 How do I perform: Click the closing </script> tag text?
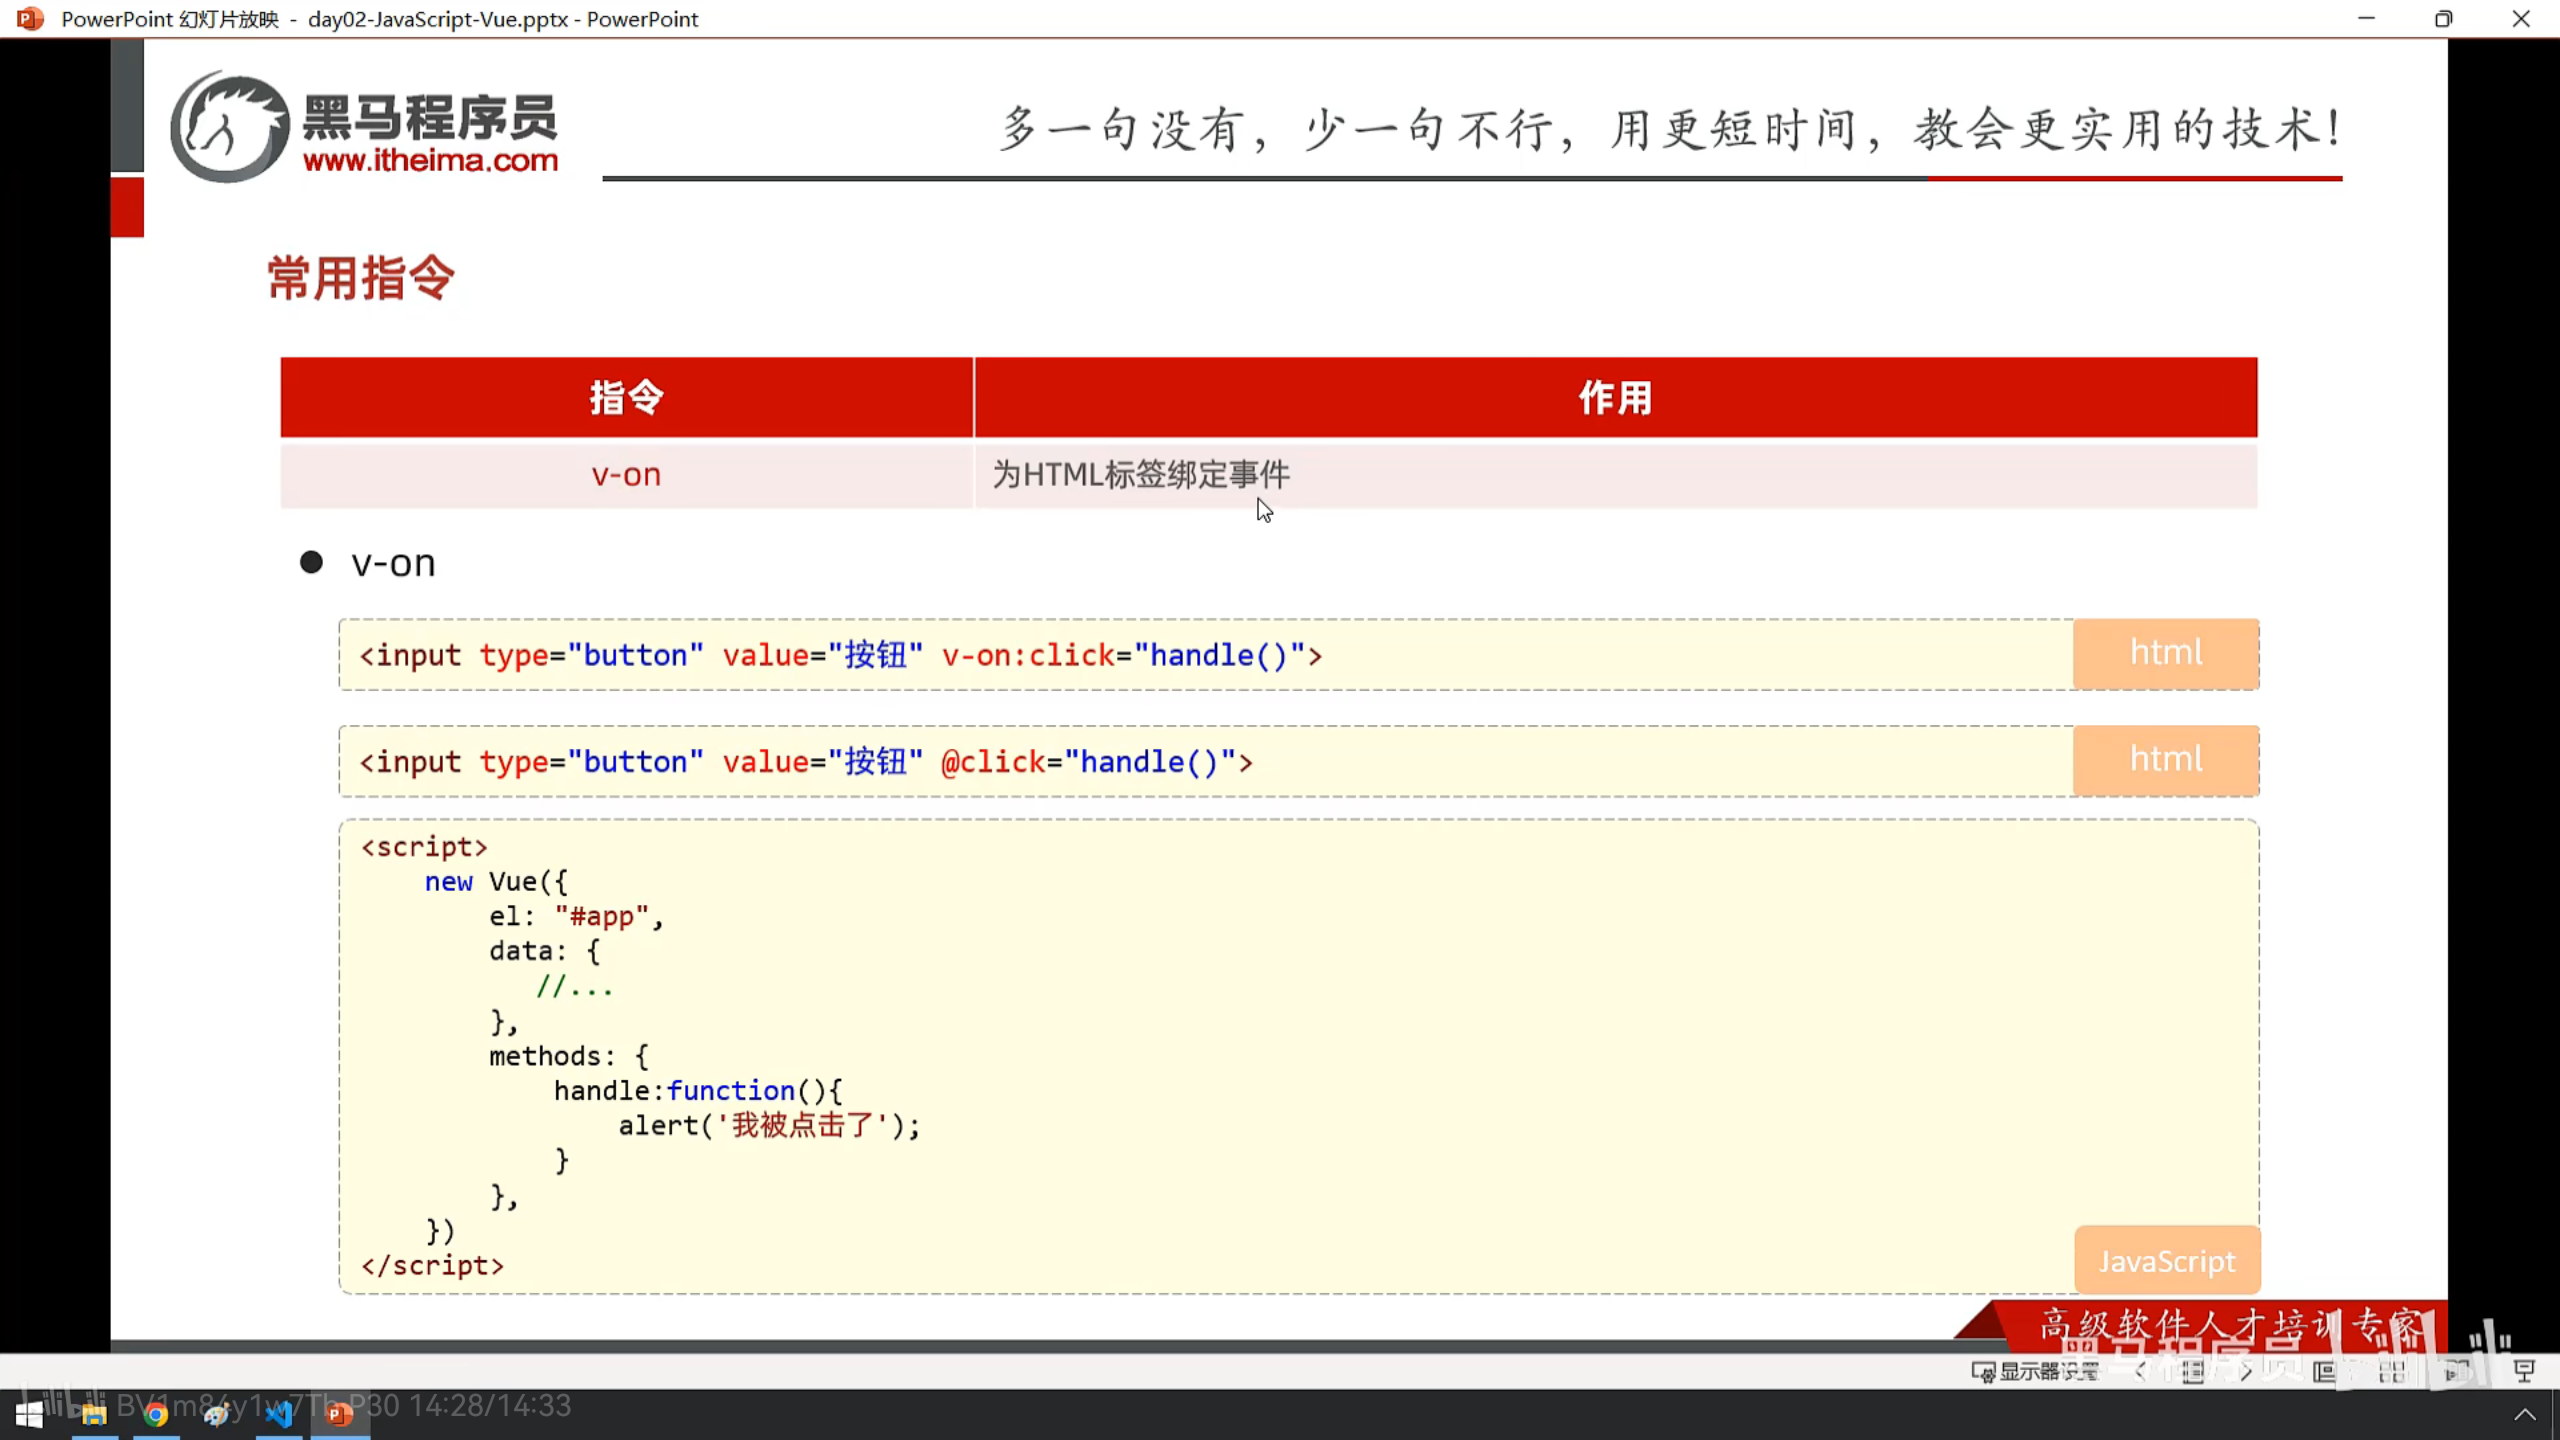coord(432,1266)
